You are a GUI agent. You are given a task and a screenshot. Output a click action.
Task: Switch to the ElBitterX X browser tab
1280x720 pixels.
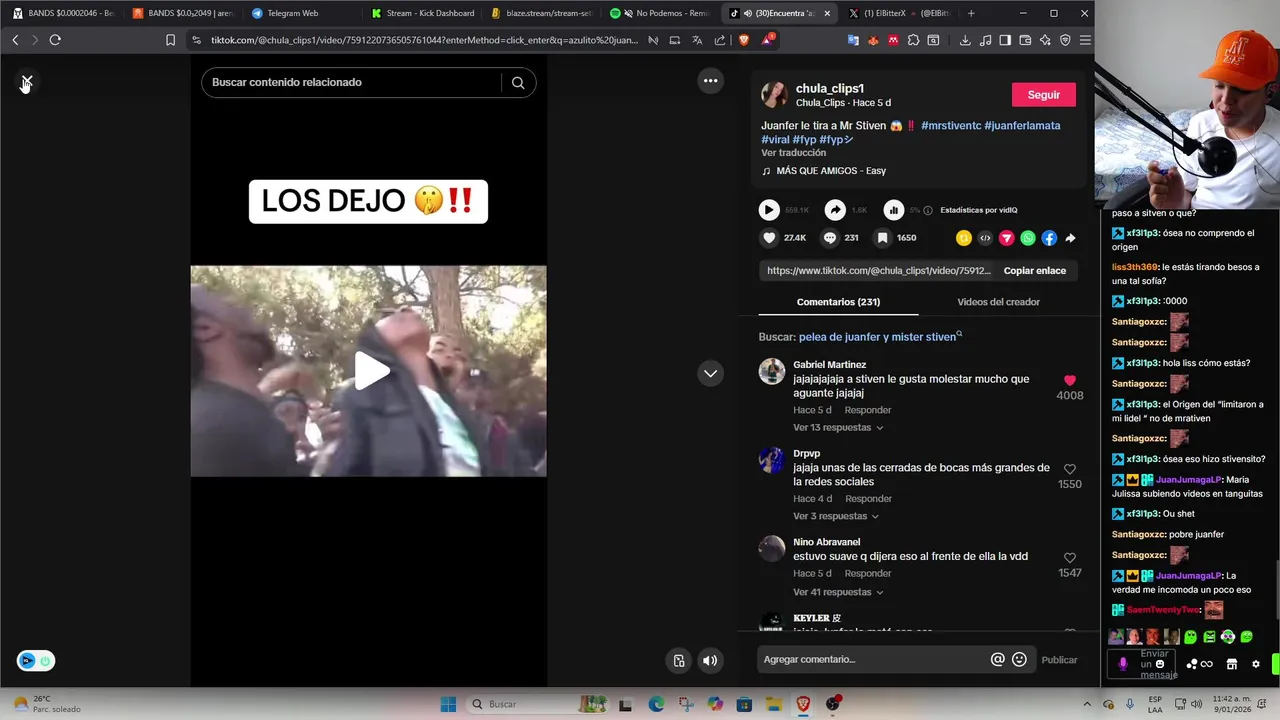pos(900,14)
